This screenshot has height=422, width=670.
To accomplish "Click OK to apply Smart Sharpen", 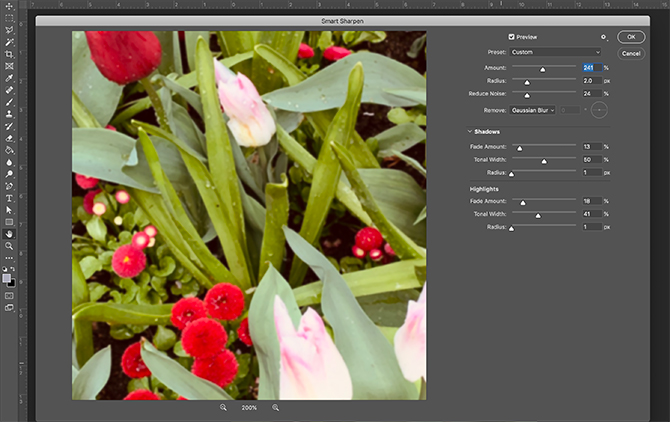I will 631,37.
